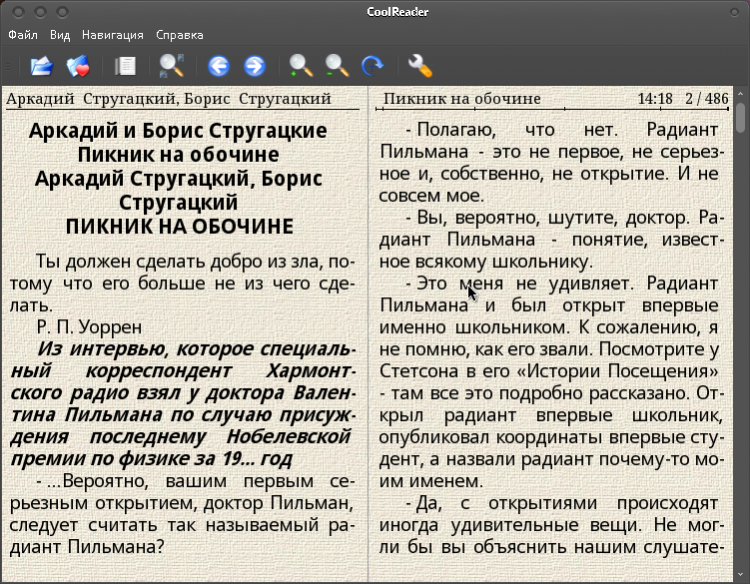Open the Навигация menu

pyautogui.click(x=112, y=34)
